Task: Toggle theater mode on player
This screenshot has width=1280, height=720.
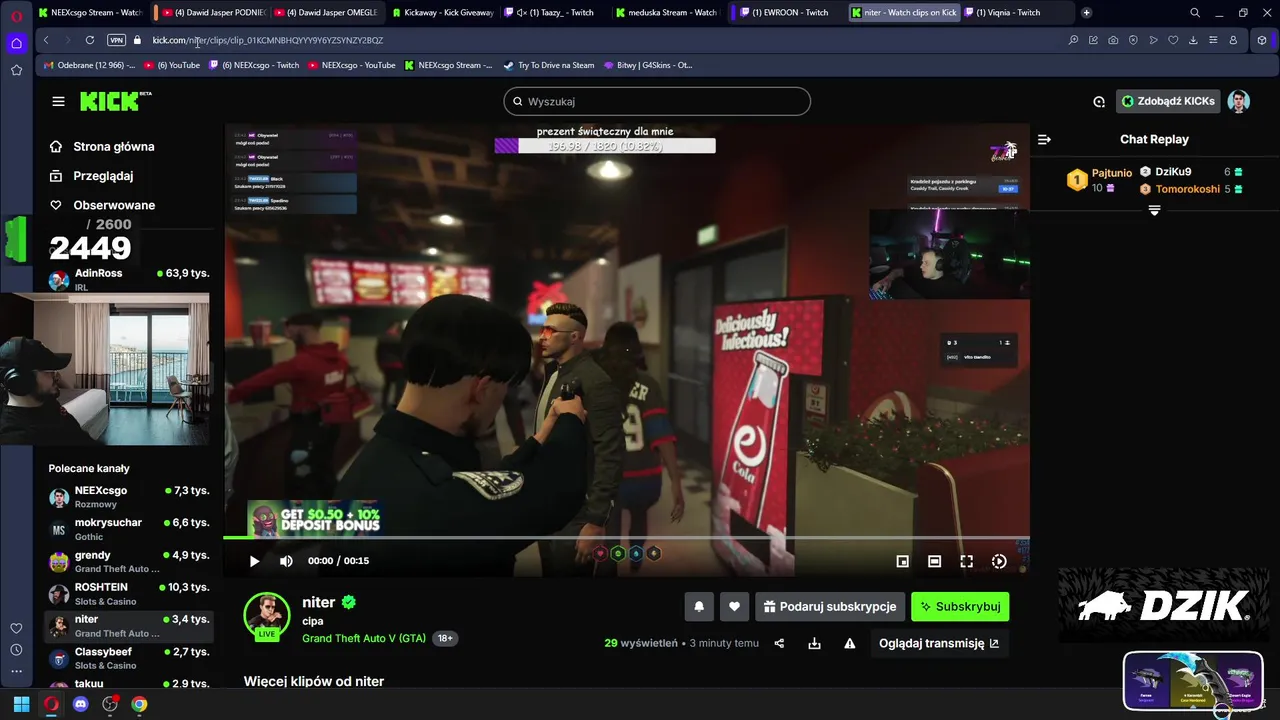Action: pyautogui.click(x=934, y=561)
